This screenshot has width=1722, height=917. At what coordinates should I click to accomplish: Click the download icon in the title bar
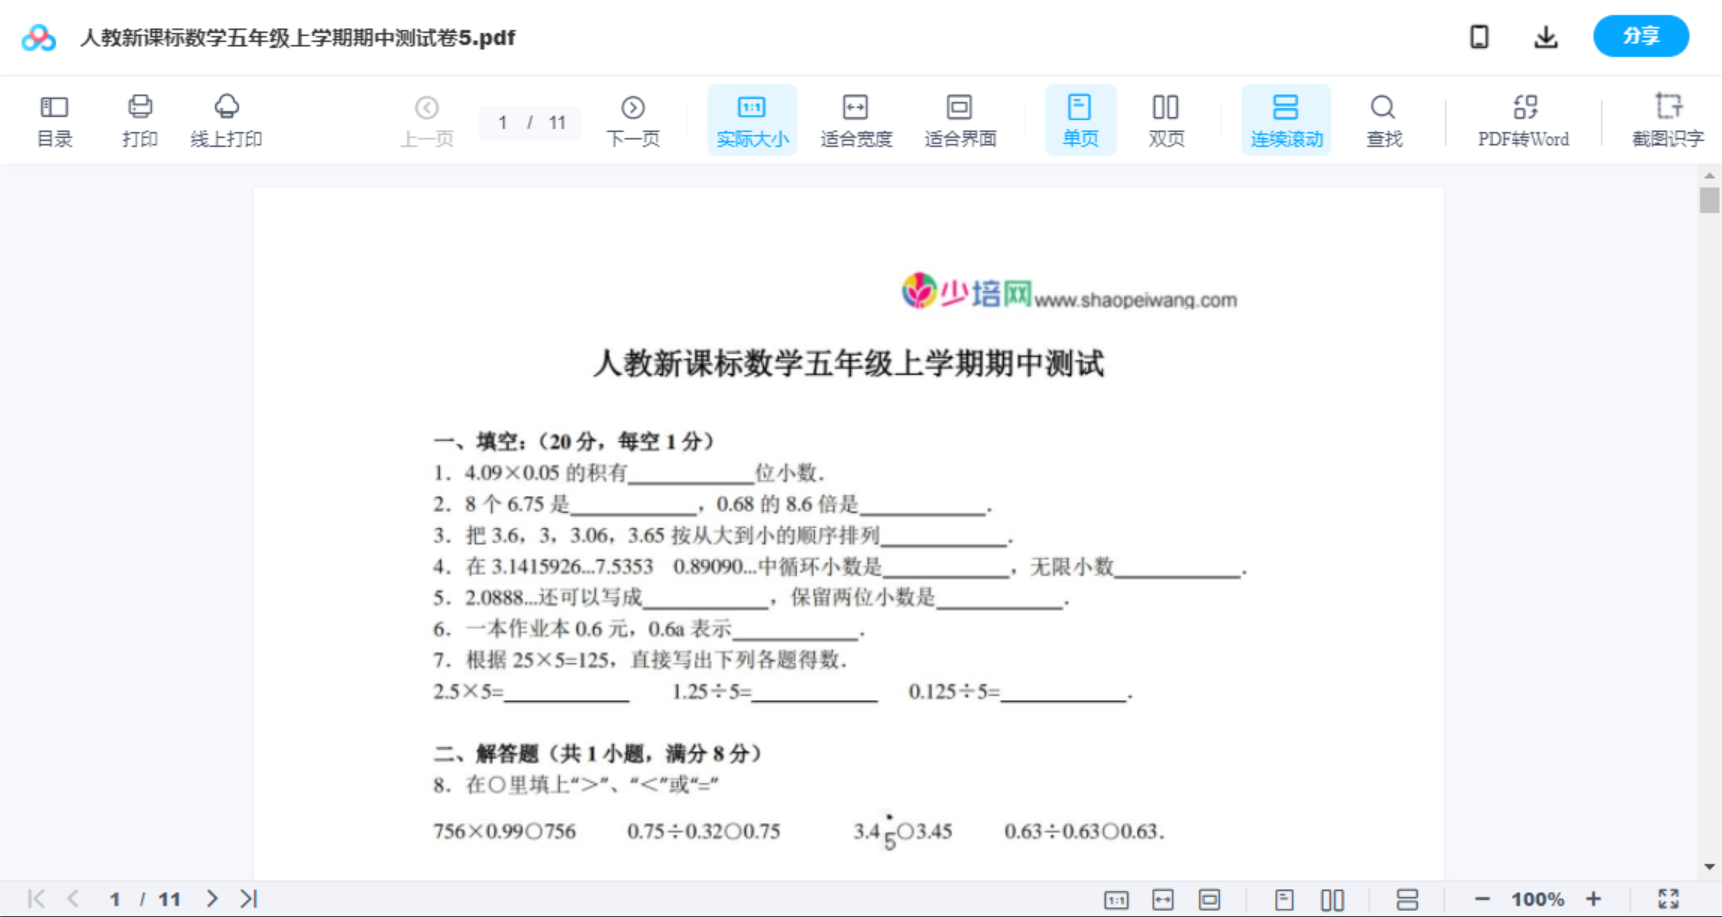[x=1546, y=36]
